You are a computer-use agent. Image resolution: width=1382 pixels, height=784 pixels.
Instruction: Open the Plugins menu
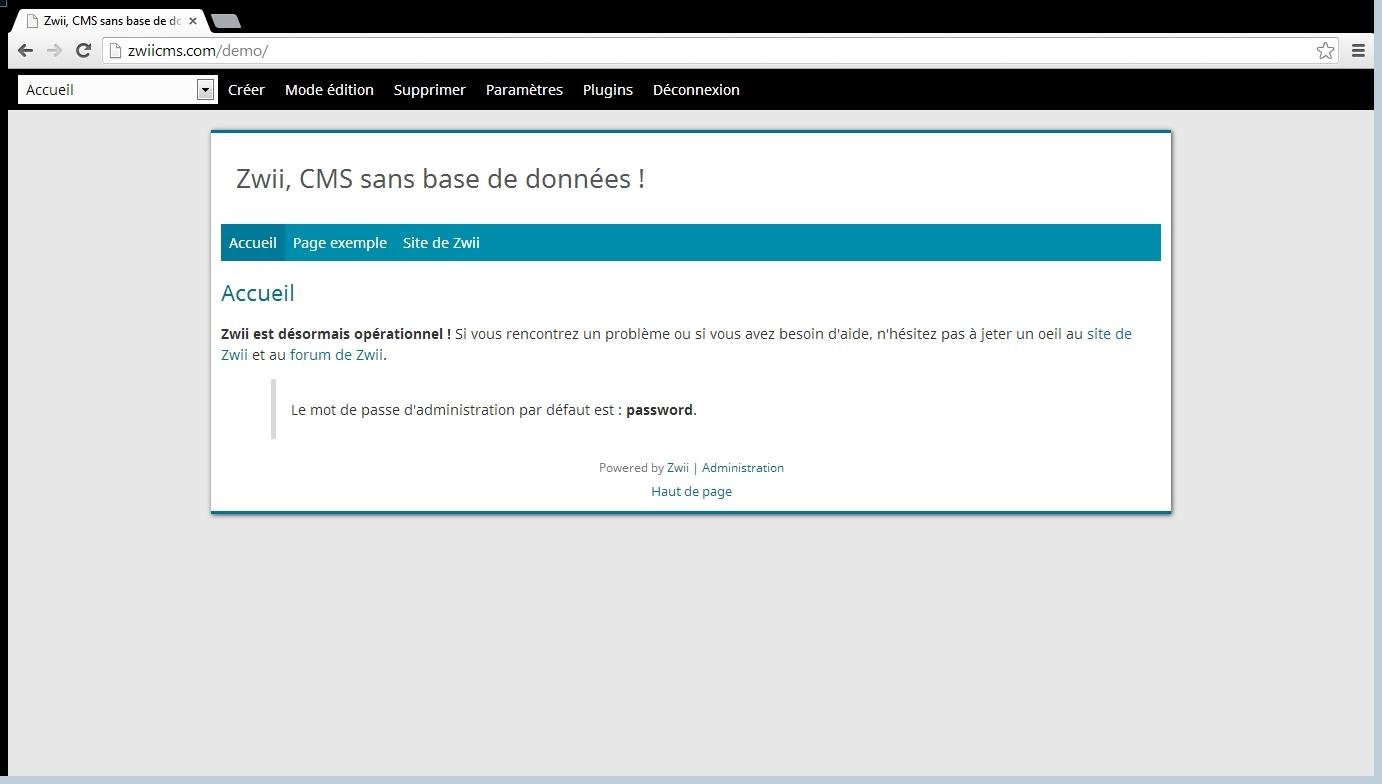tap(607, 89)
